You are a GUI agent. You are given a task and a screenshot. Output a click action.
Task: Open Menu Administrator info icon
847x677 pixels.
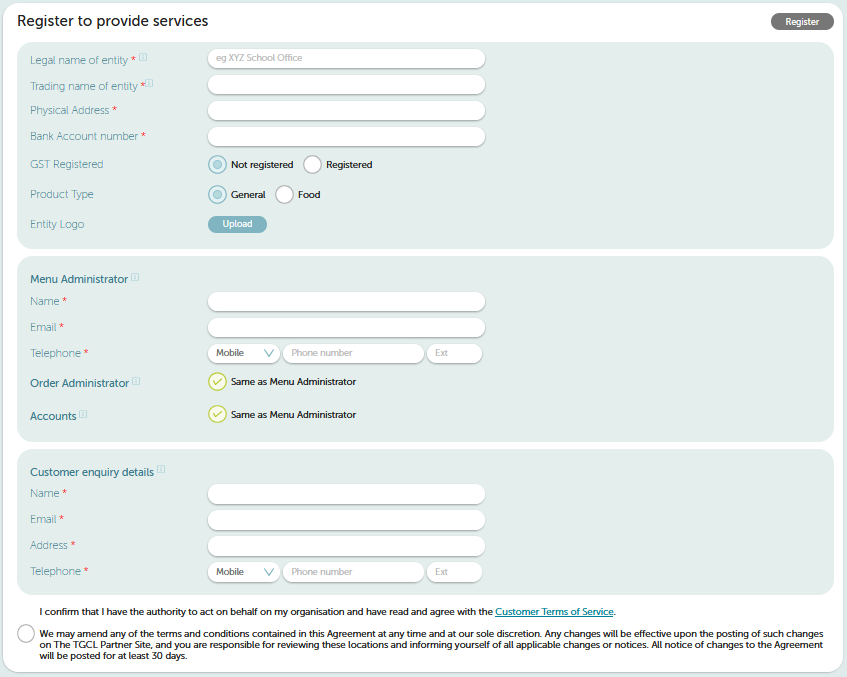click(x=135, y=277)
